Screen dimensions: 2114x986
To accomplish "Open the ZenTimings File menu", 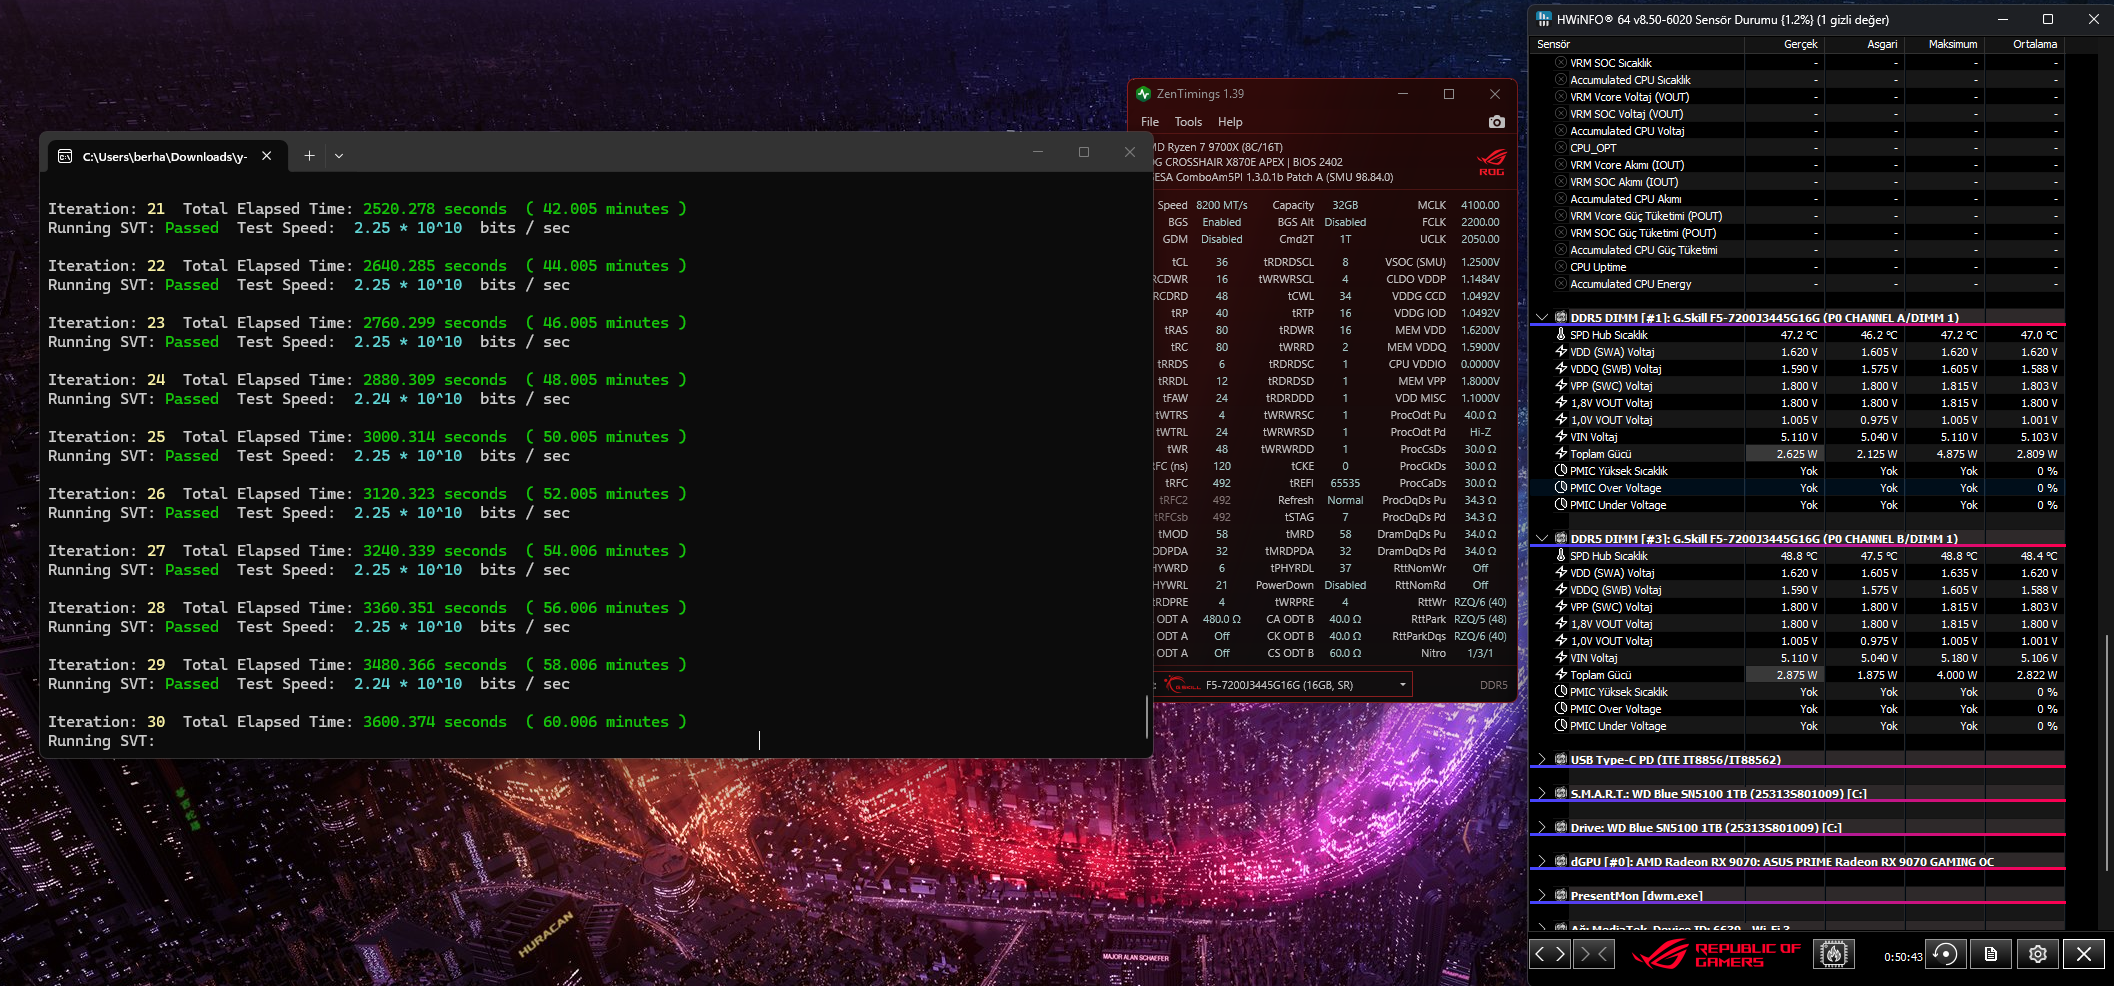I will pyautogui.click(x=1150, y=122).
